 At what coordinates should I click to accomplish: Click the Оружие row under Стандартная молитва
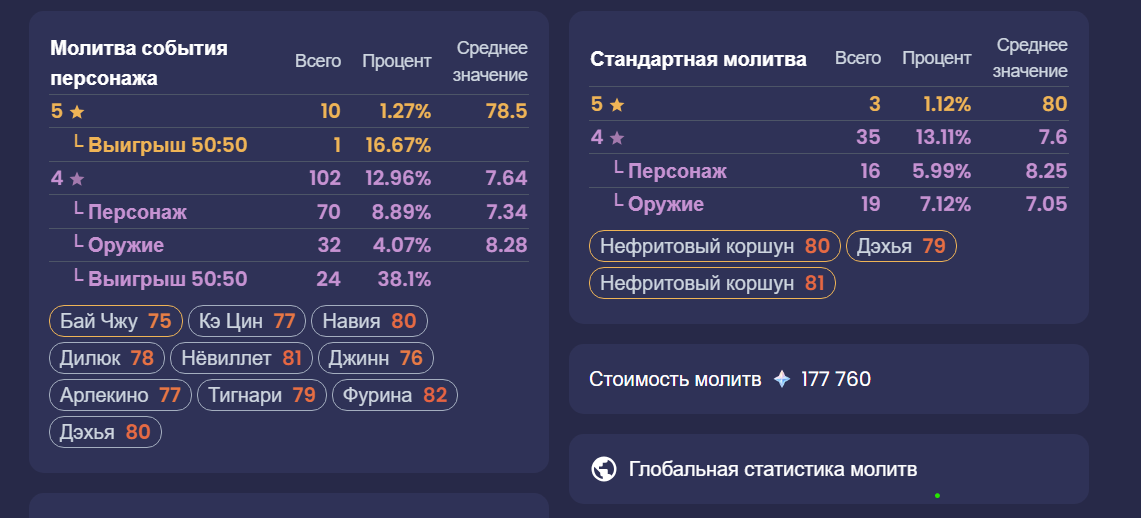click(x=665, y=204)
